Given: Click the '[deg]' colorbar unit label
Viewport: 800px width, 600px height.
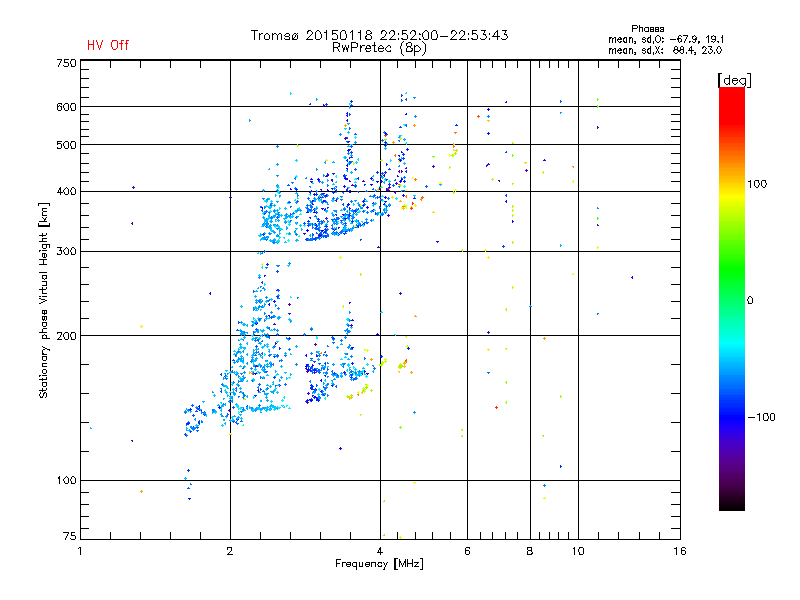Looking at the screenshot, I should 734,81.
